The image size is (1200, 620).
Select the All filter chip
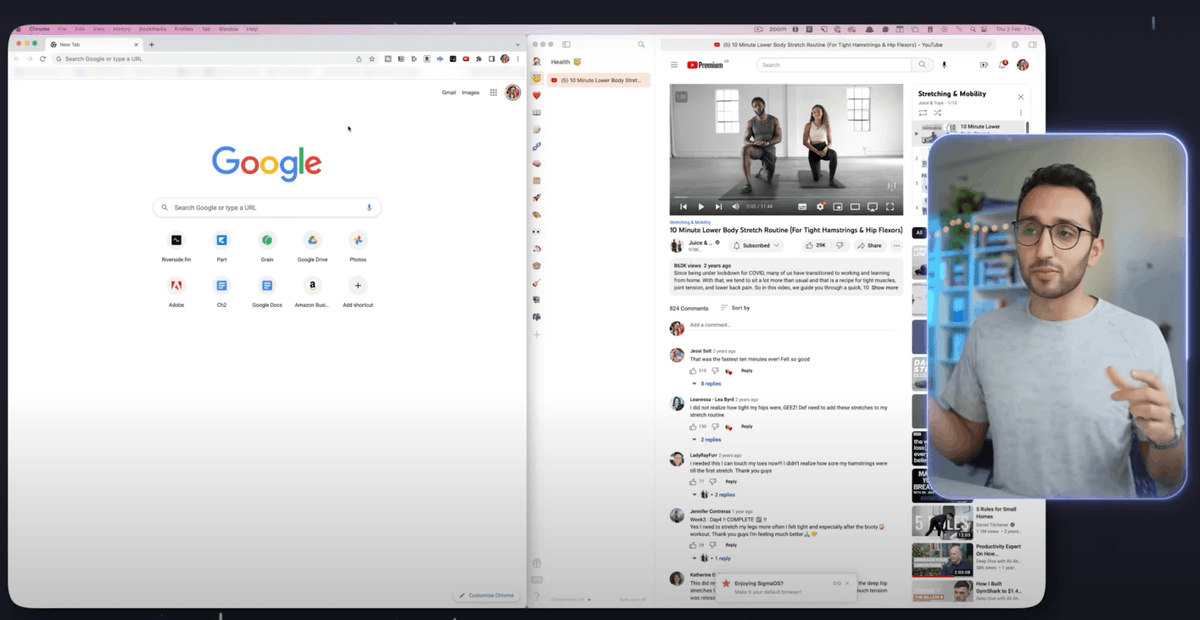[x=919, y=232]
